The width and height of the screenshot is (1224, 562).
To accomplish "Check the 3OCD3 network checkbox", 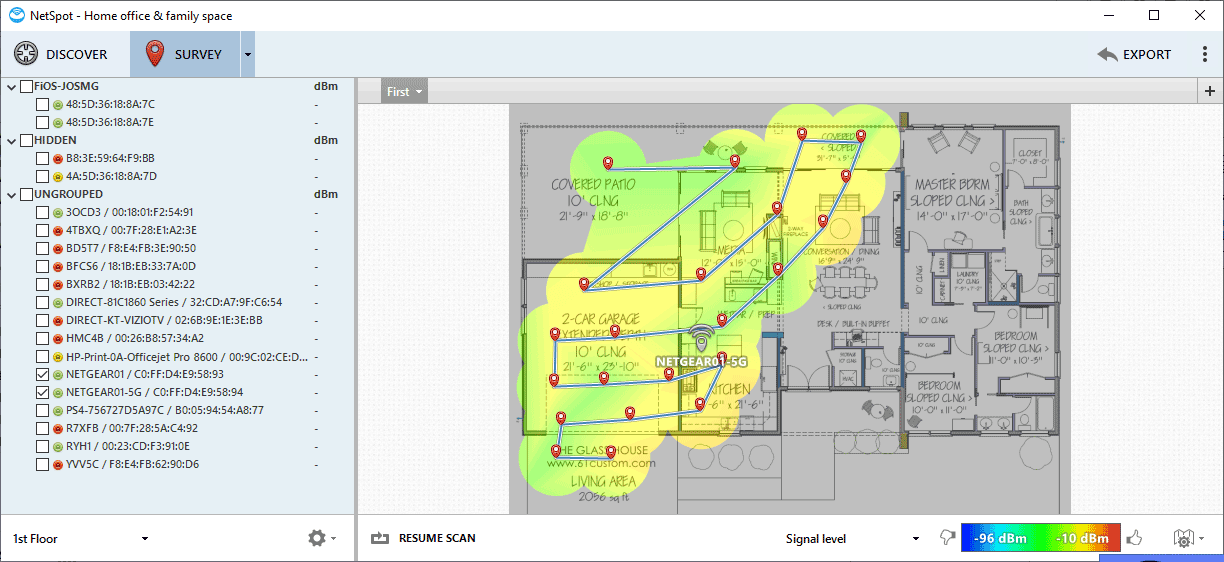I will pos(42,212).
